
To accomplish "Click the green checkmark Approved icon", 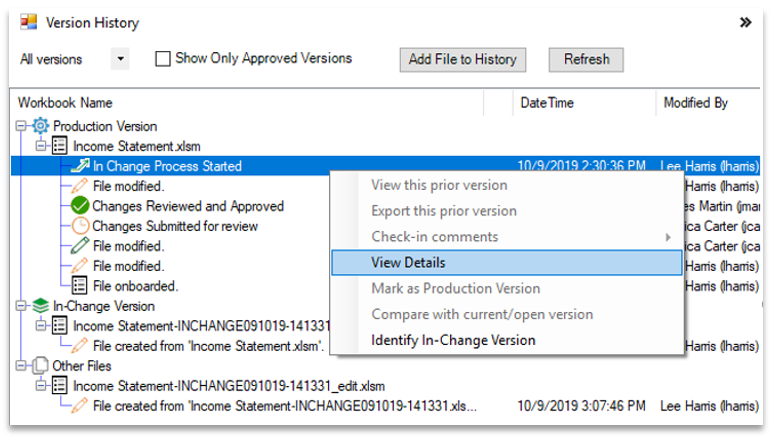I will 80,206.
